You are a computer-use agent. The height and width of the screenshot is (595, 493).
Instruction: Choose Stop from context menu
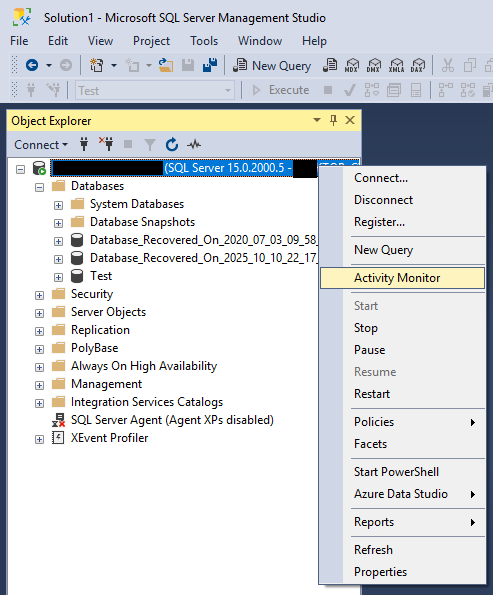pos(402,328)
